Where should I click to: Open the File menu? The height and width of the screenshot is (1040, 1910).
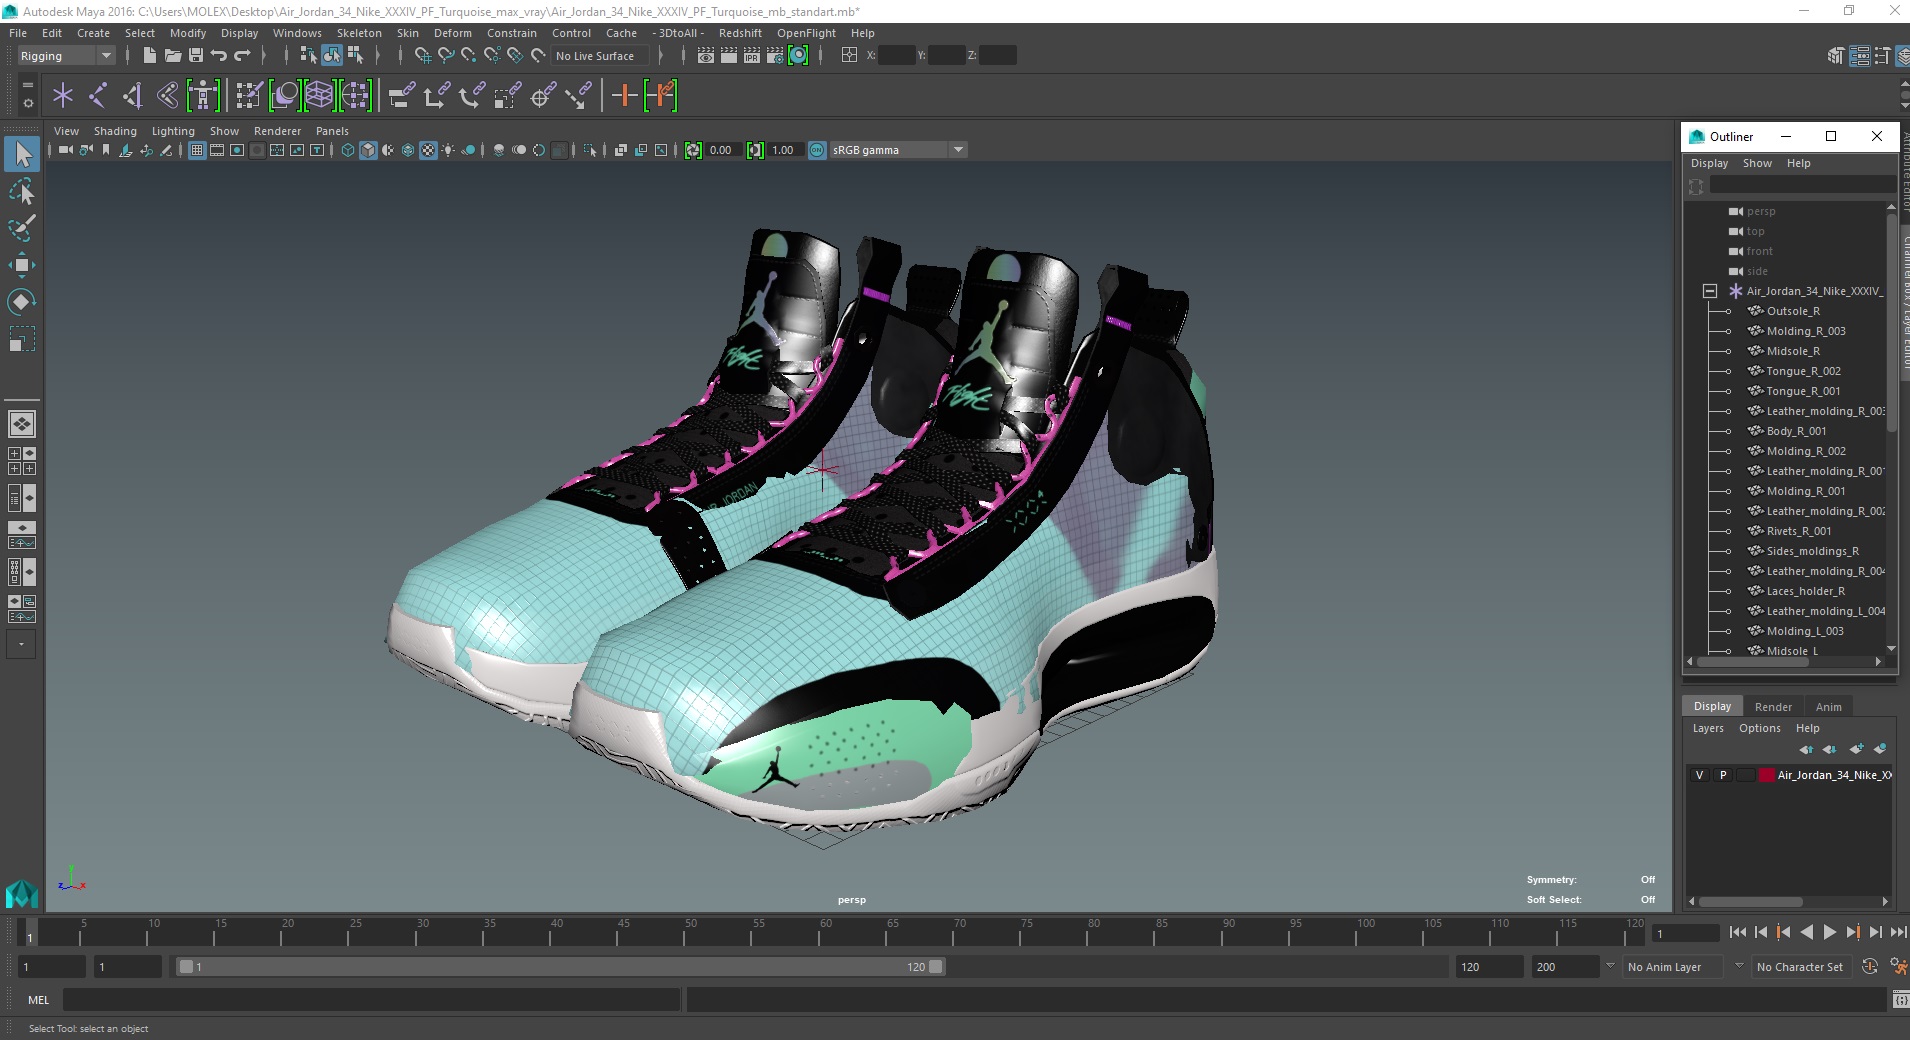[x=18, y=33]
